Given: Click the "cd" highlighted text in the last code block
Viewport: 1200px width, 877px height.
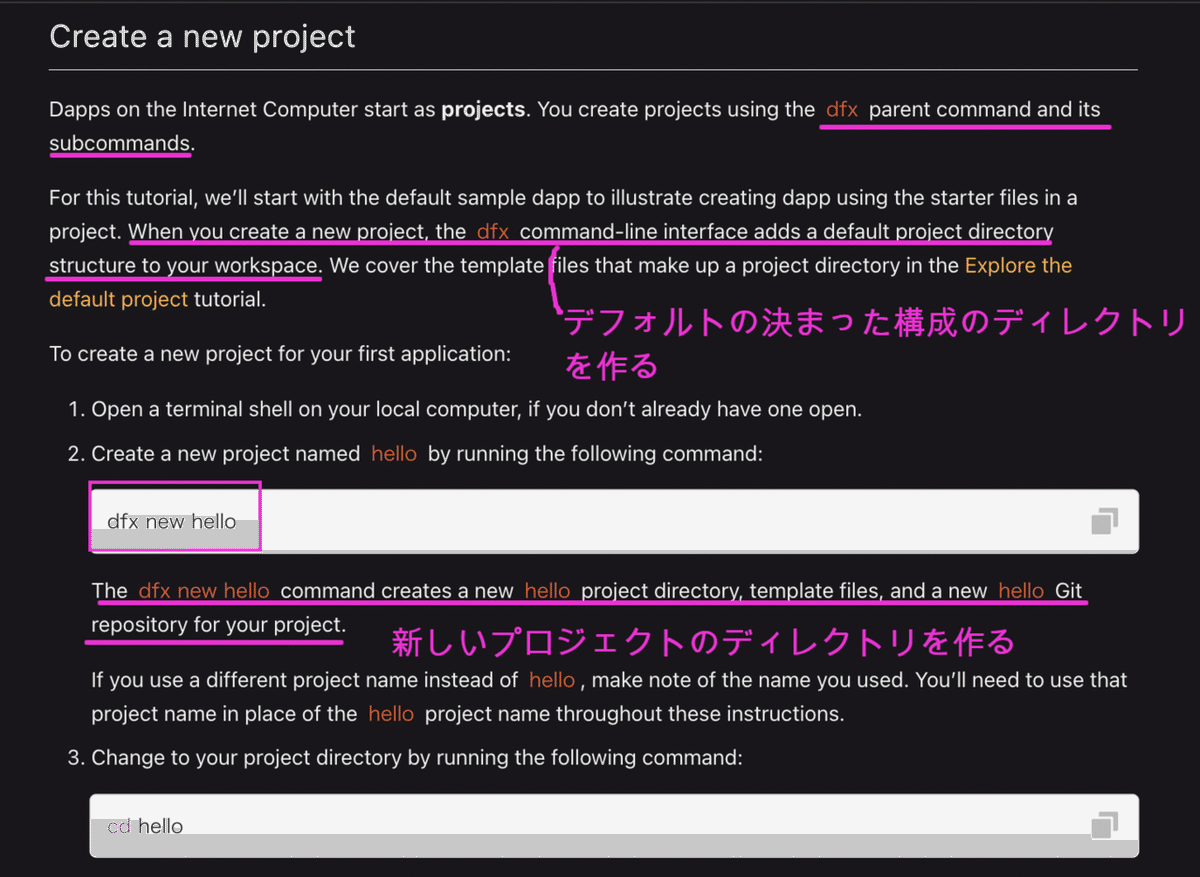Looking at the screenshot, I should point(118,824).
